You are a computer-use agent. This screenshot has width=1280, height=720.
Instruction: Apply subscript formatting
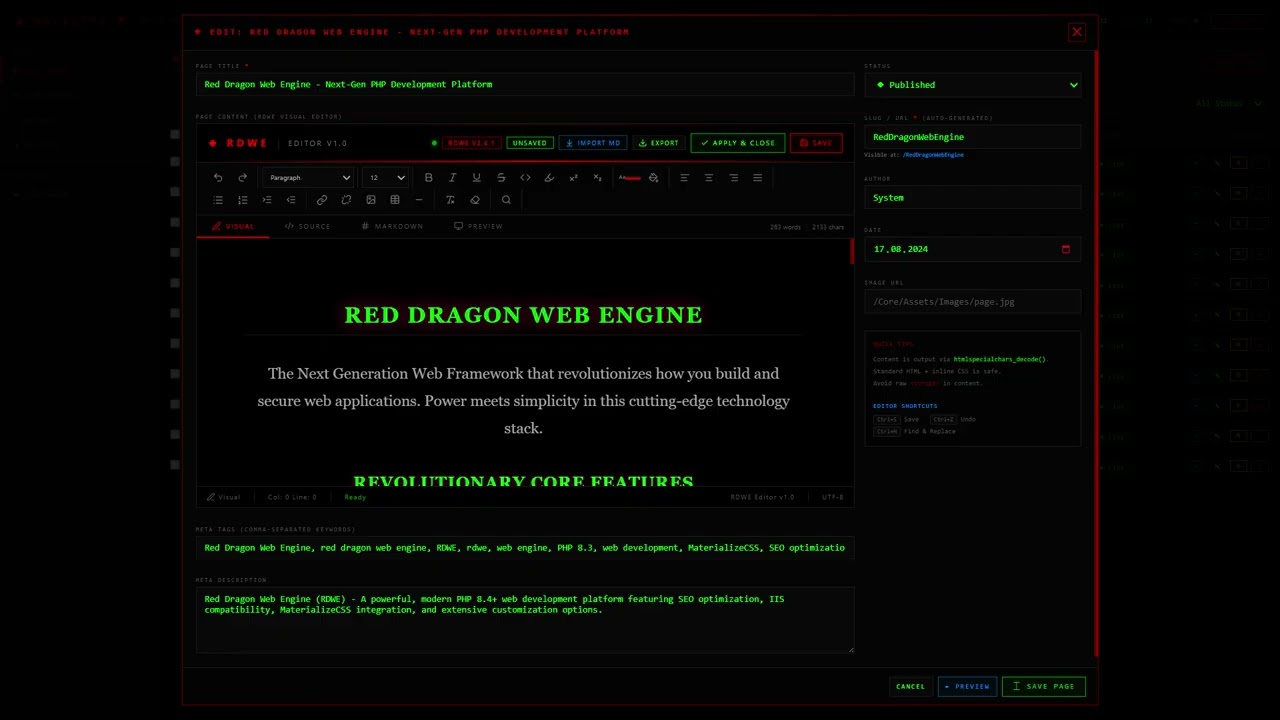(597, 178)
